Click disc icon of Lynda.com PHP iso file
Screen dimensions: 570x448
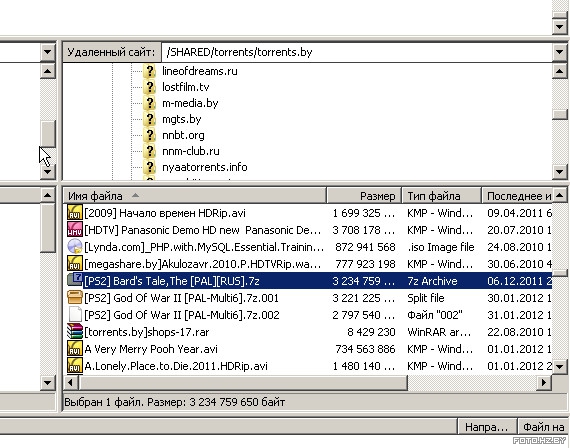coord(75,247)
